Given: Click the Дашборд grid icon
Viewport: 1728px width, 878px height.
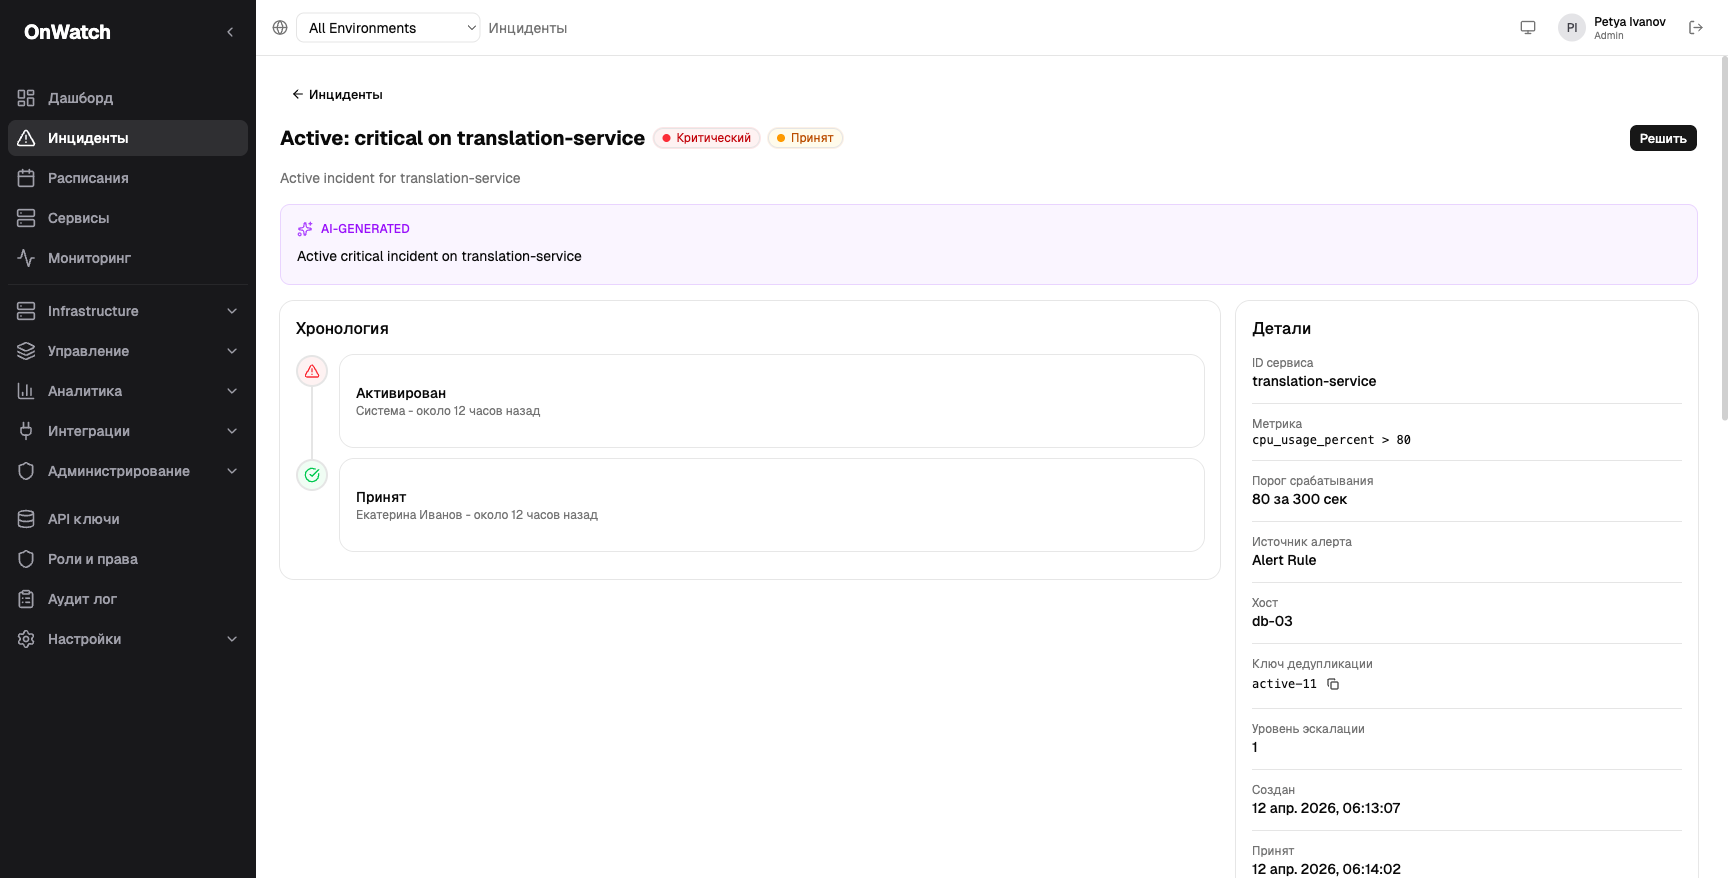Looking at the screenshot, I should (26, 98).
